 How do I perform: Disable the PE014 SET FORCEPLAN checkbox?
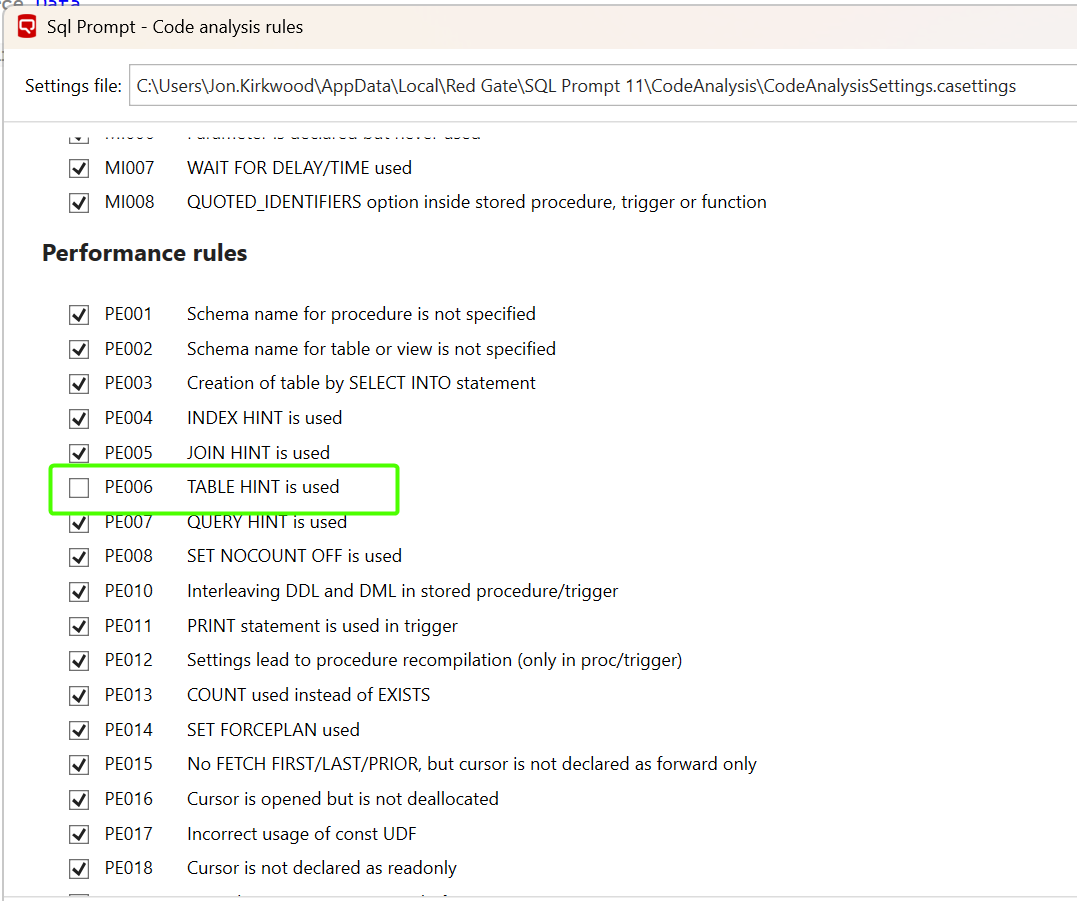[x=79, y=731]
